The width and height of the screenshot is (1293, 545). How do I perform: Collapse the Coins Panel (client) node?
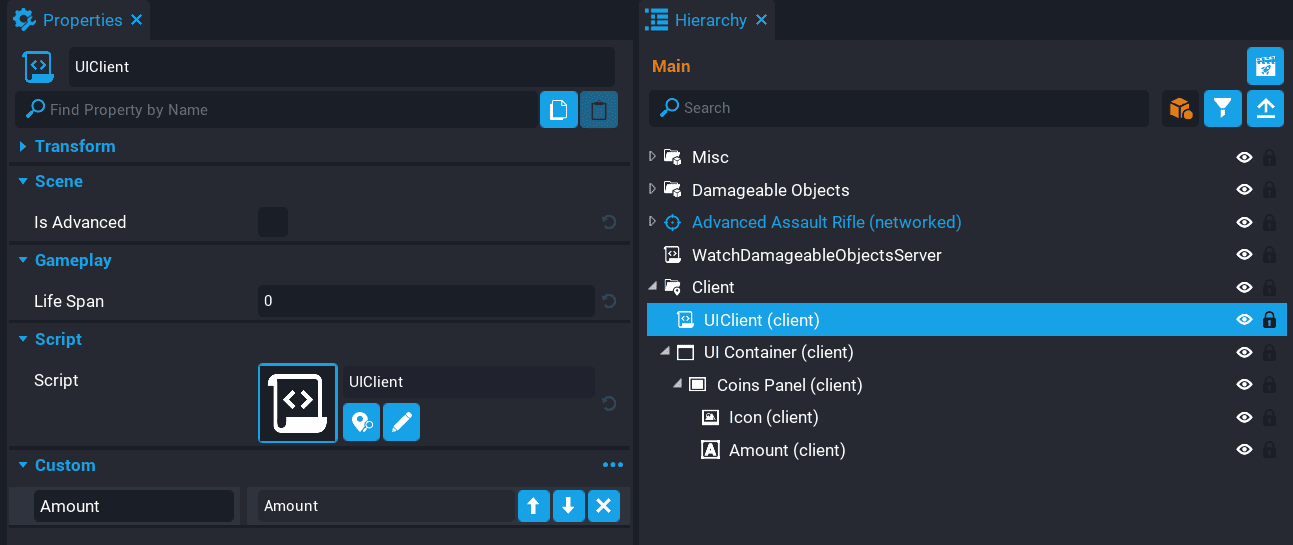[x=678, y=384]
